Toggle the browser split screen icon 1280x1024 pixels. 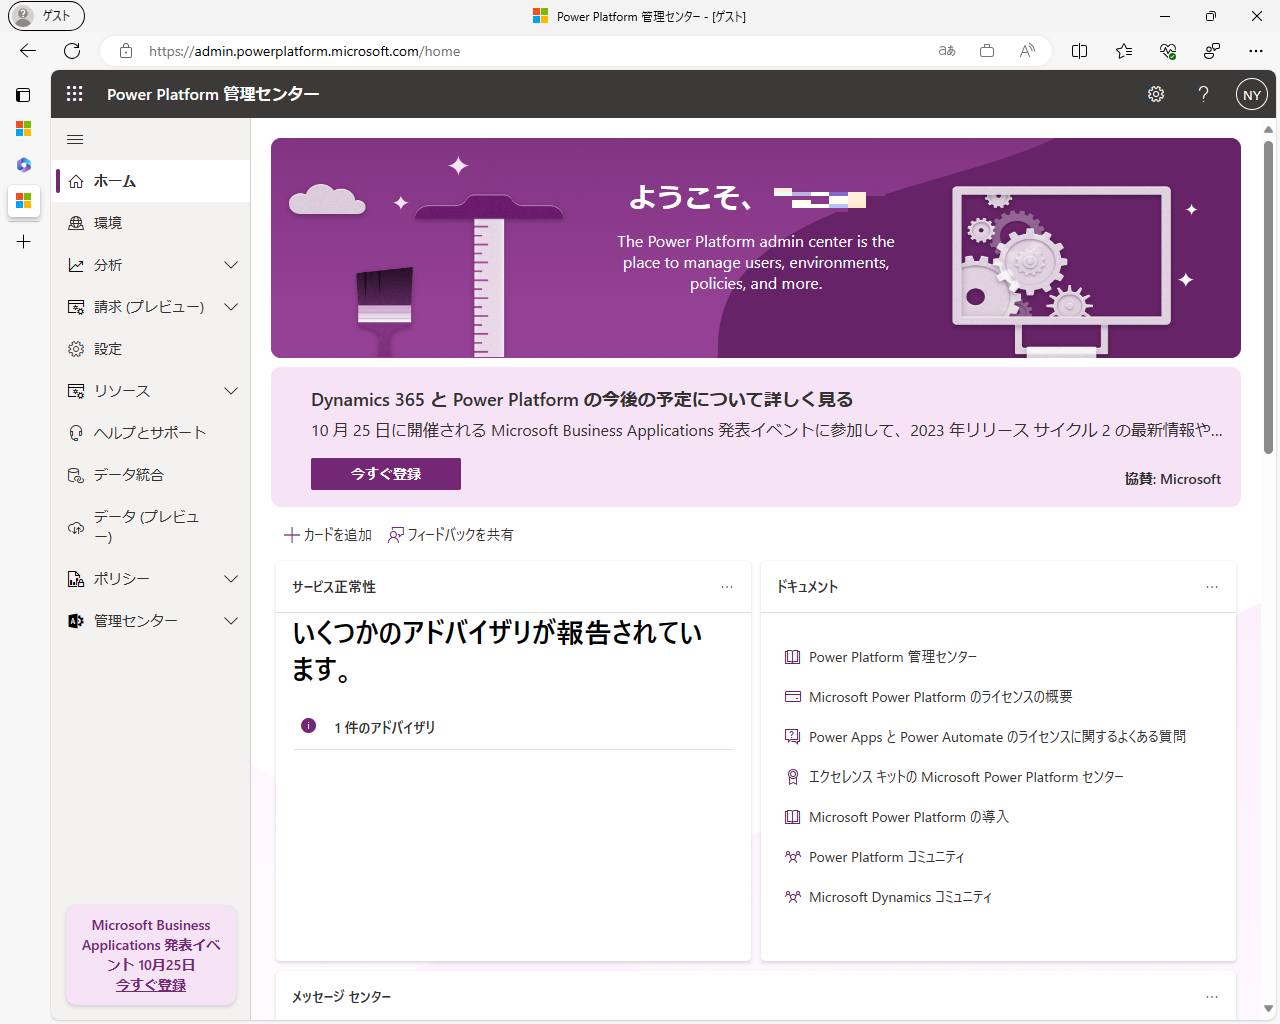click(x=1079, y=51)
